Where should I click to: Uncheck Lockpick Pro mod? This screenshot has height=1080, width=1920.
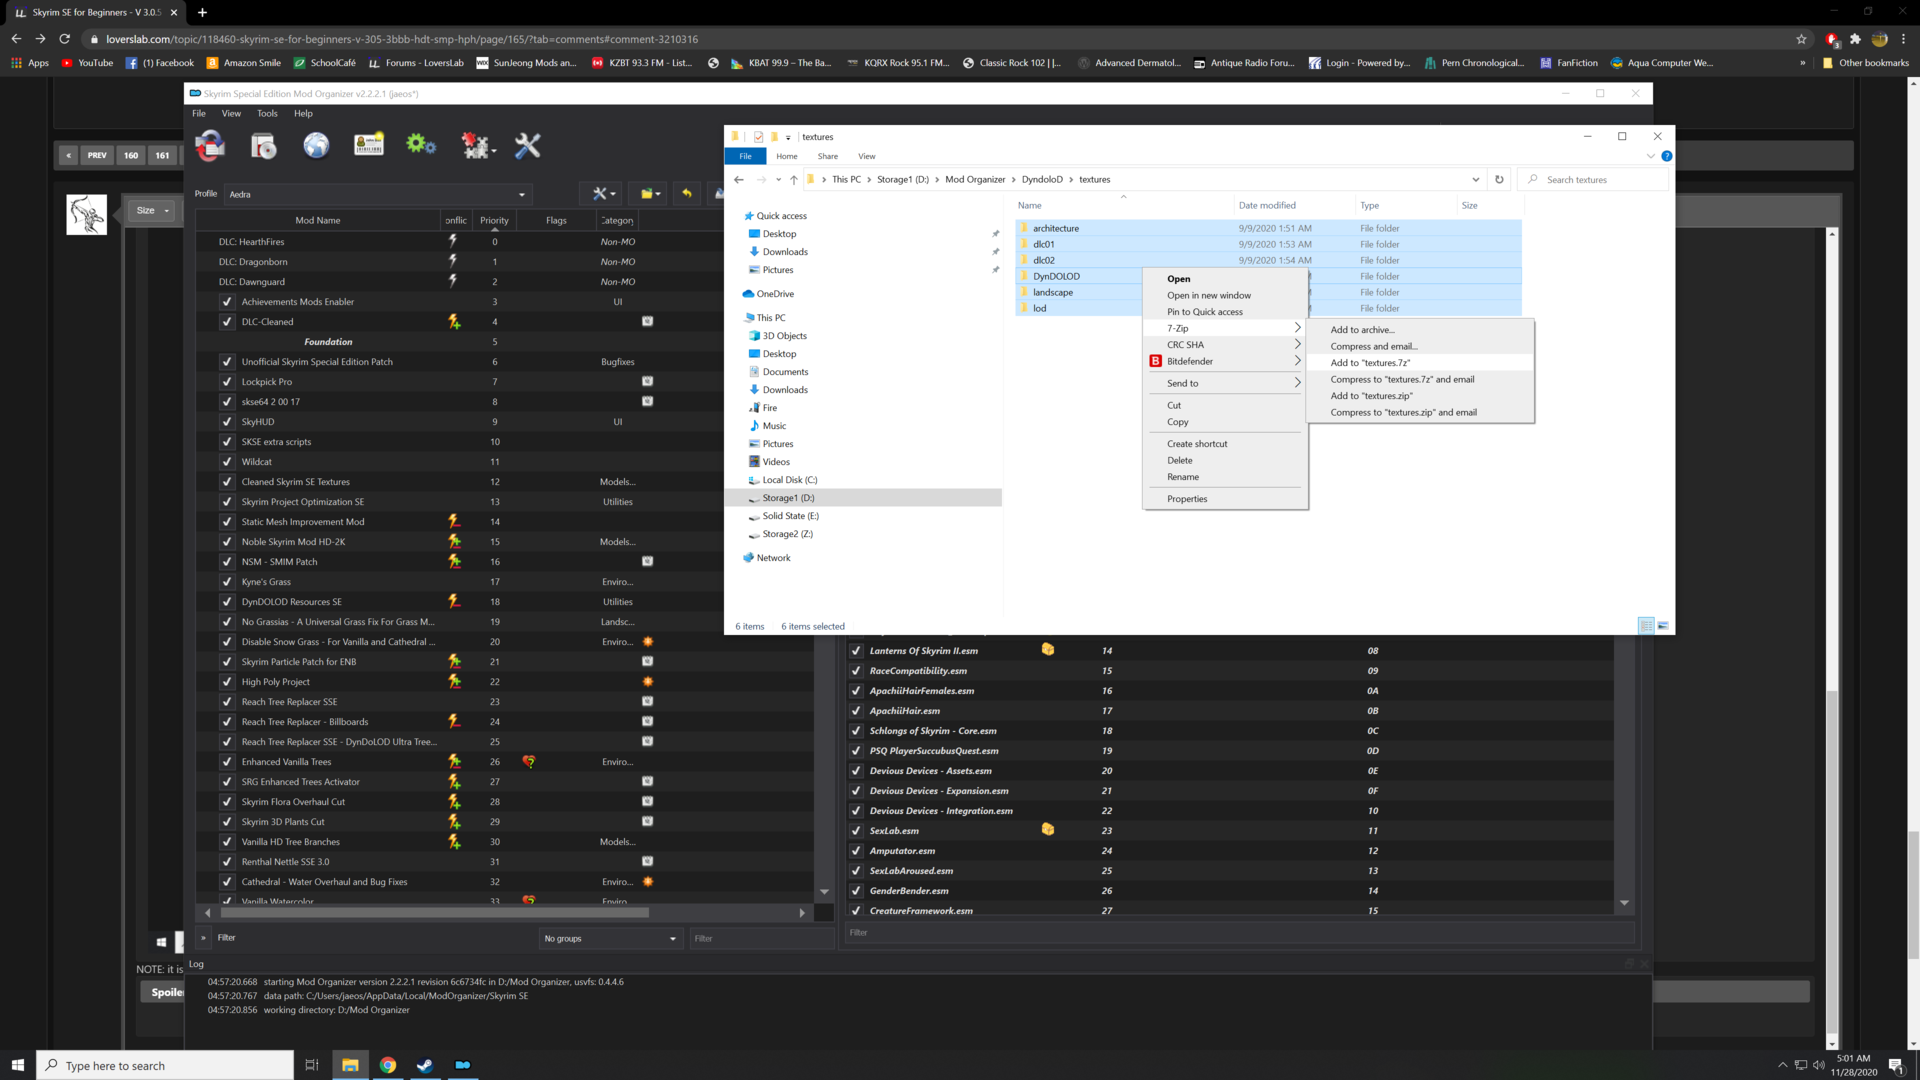[227, 382]
